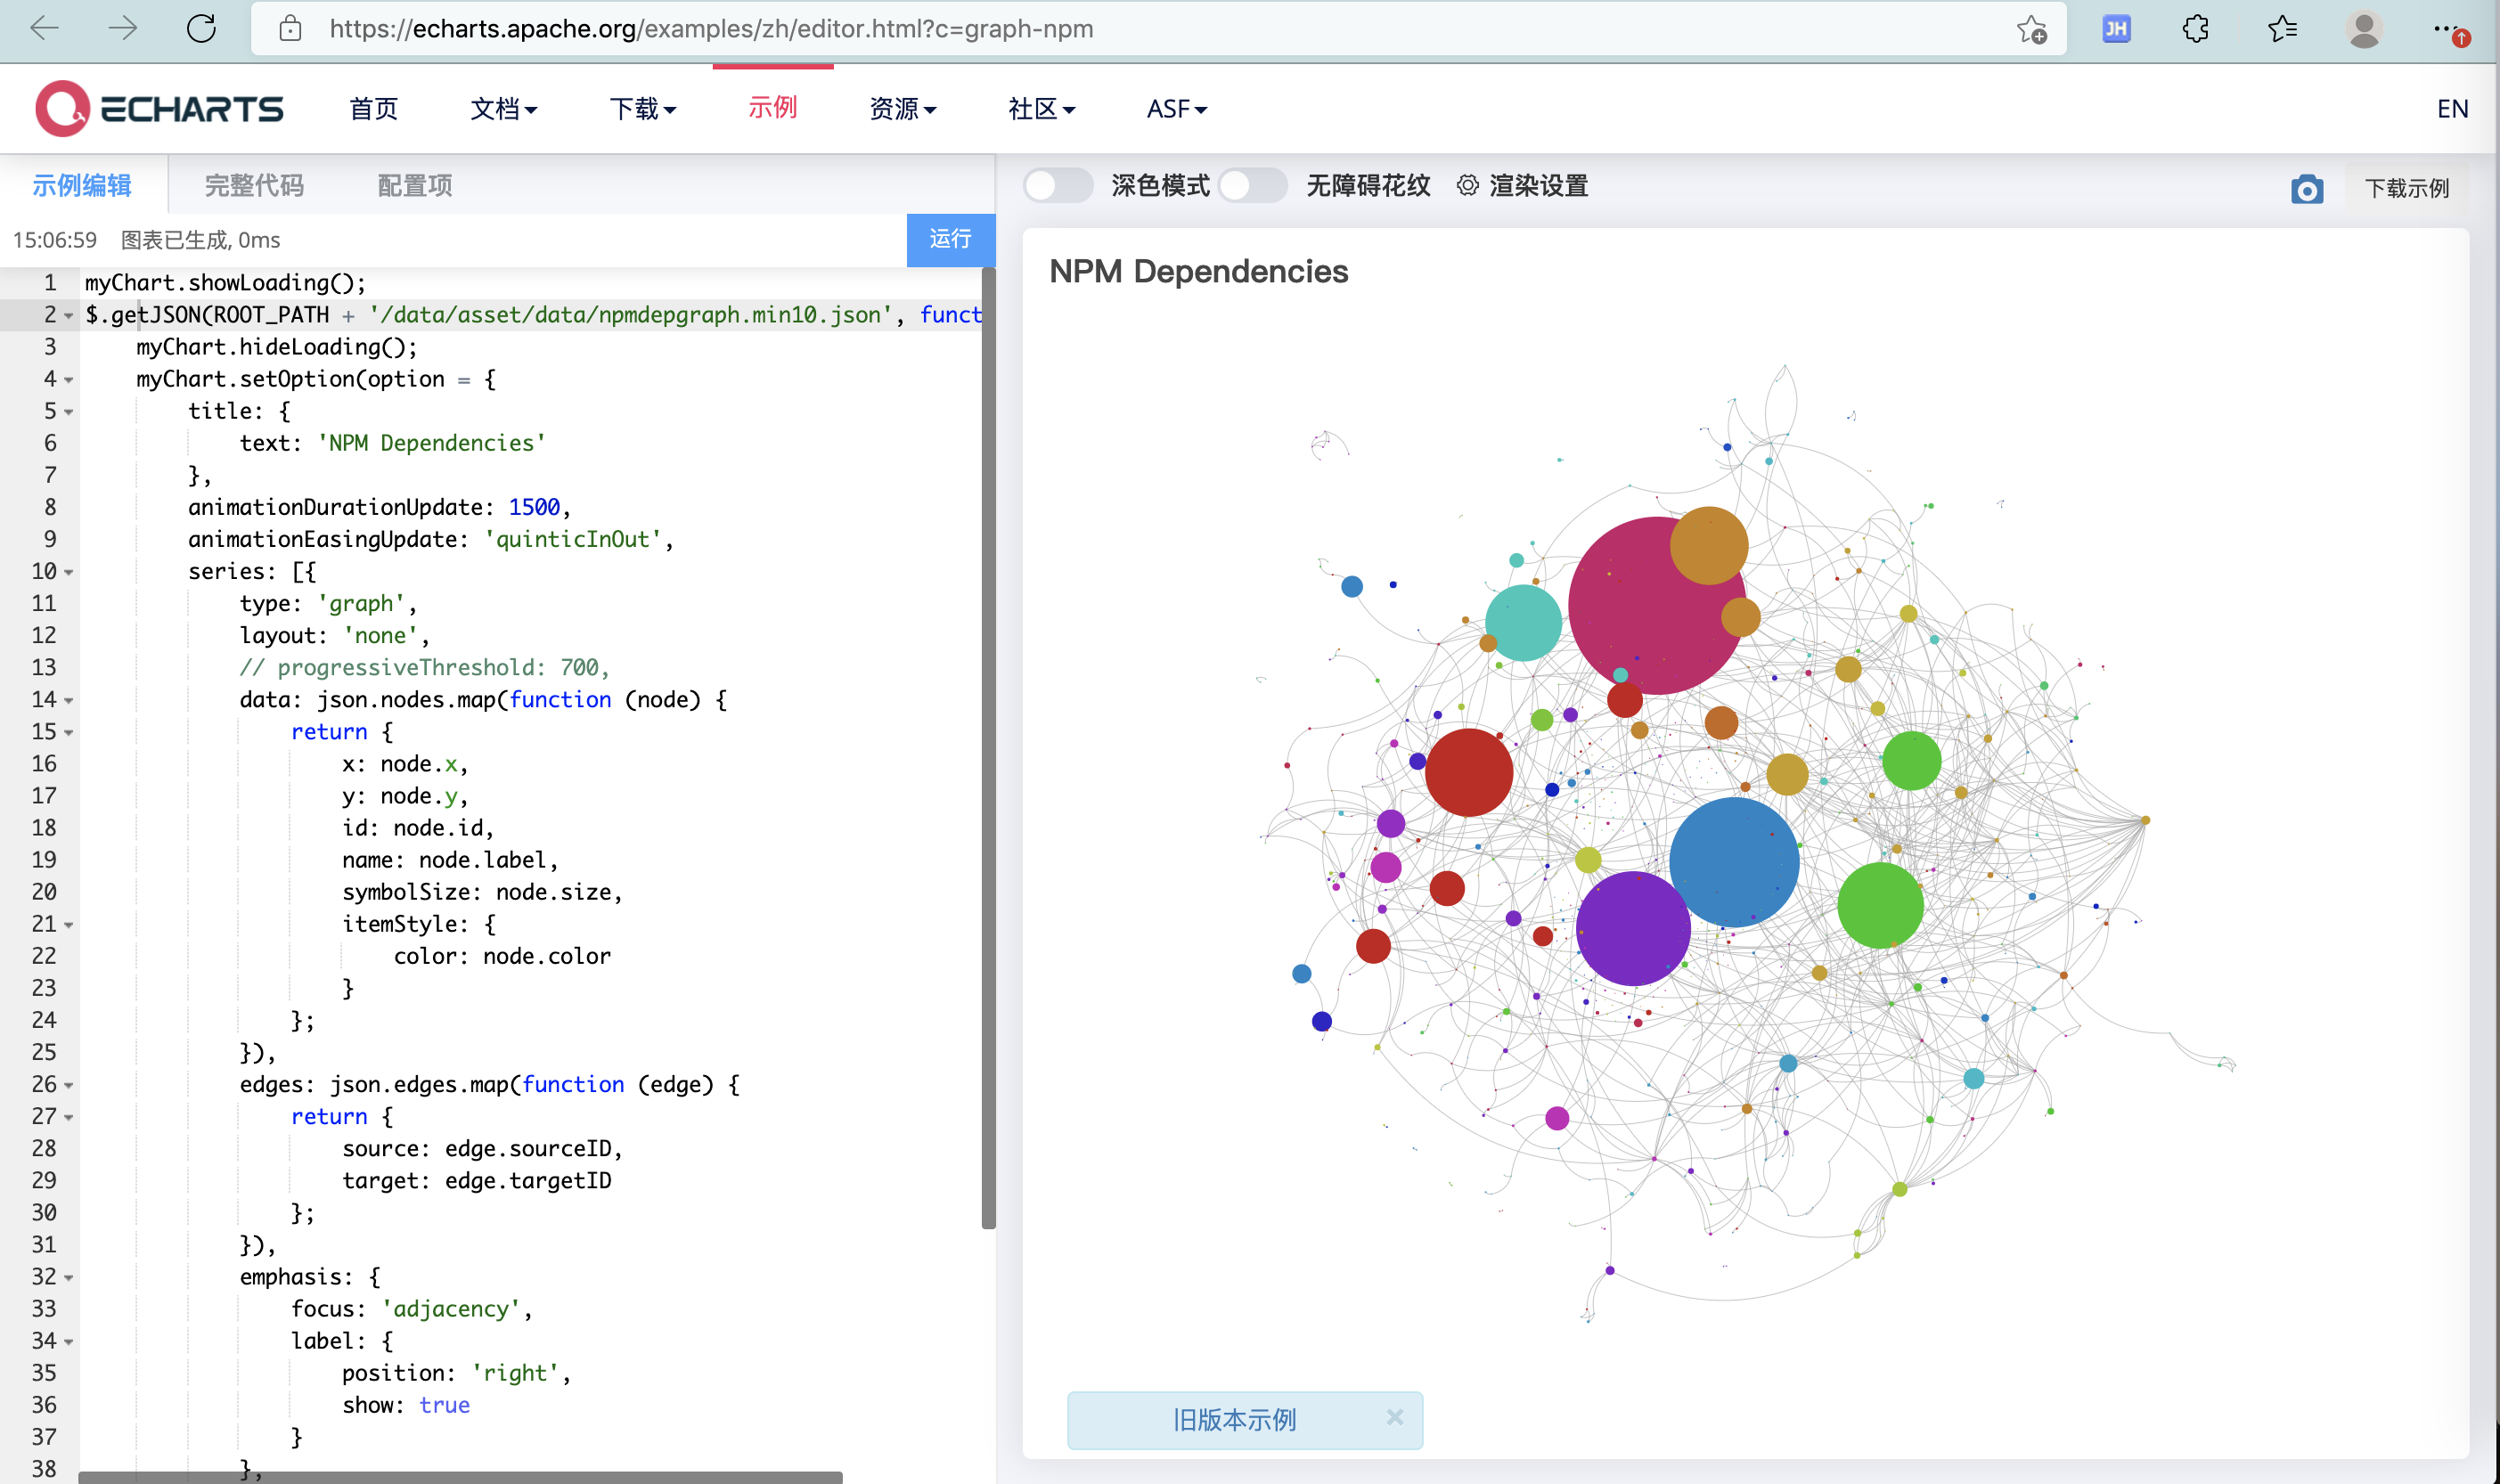Click the 运行 run button
The image size is (2500, 1484).
(x=950, y=239)
